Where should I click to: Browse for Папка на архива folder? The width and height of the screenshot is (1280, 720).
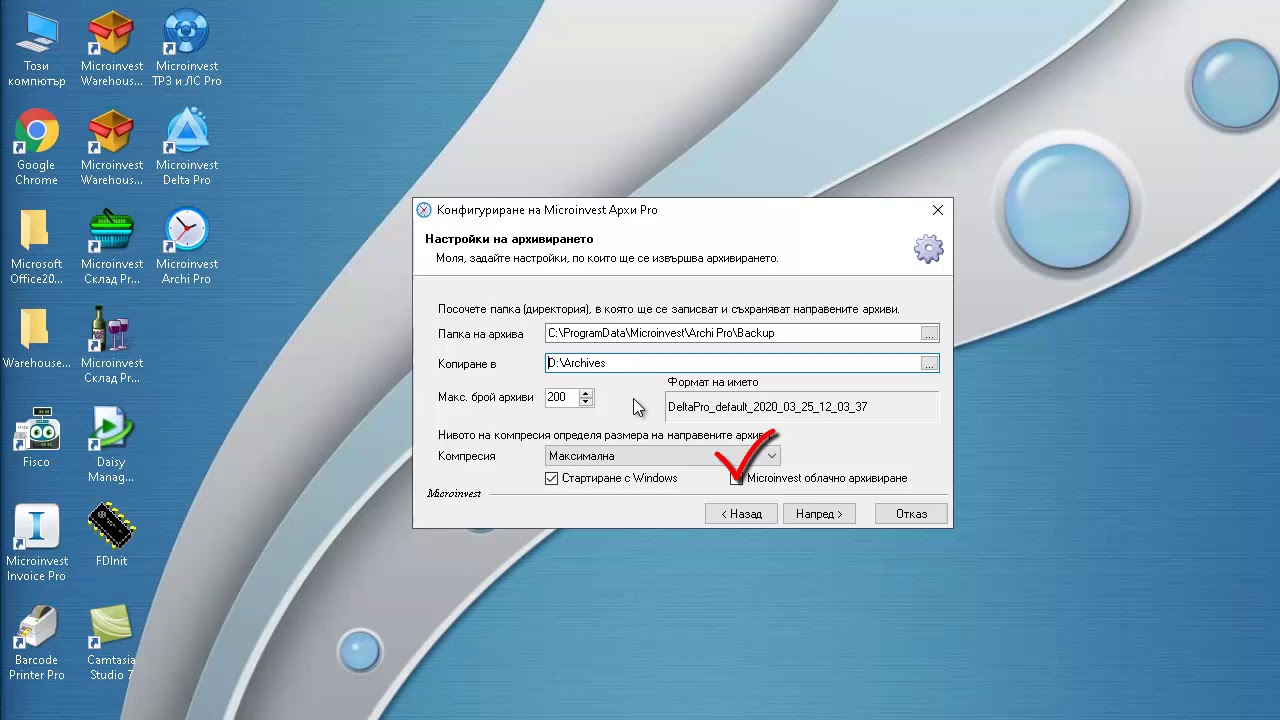point(929,333)
